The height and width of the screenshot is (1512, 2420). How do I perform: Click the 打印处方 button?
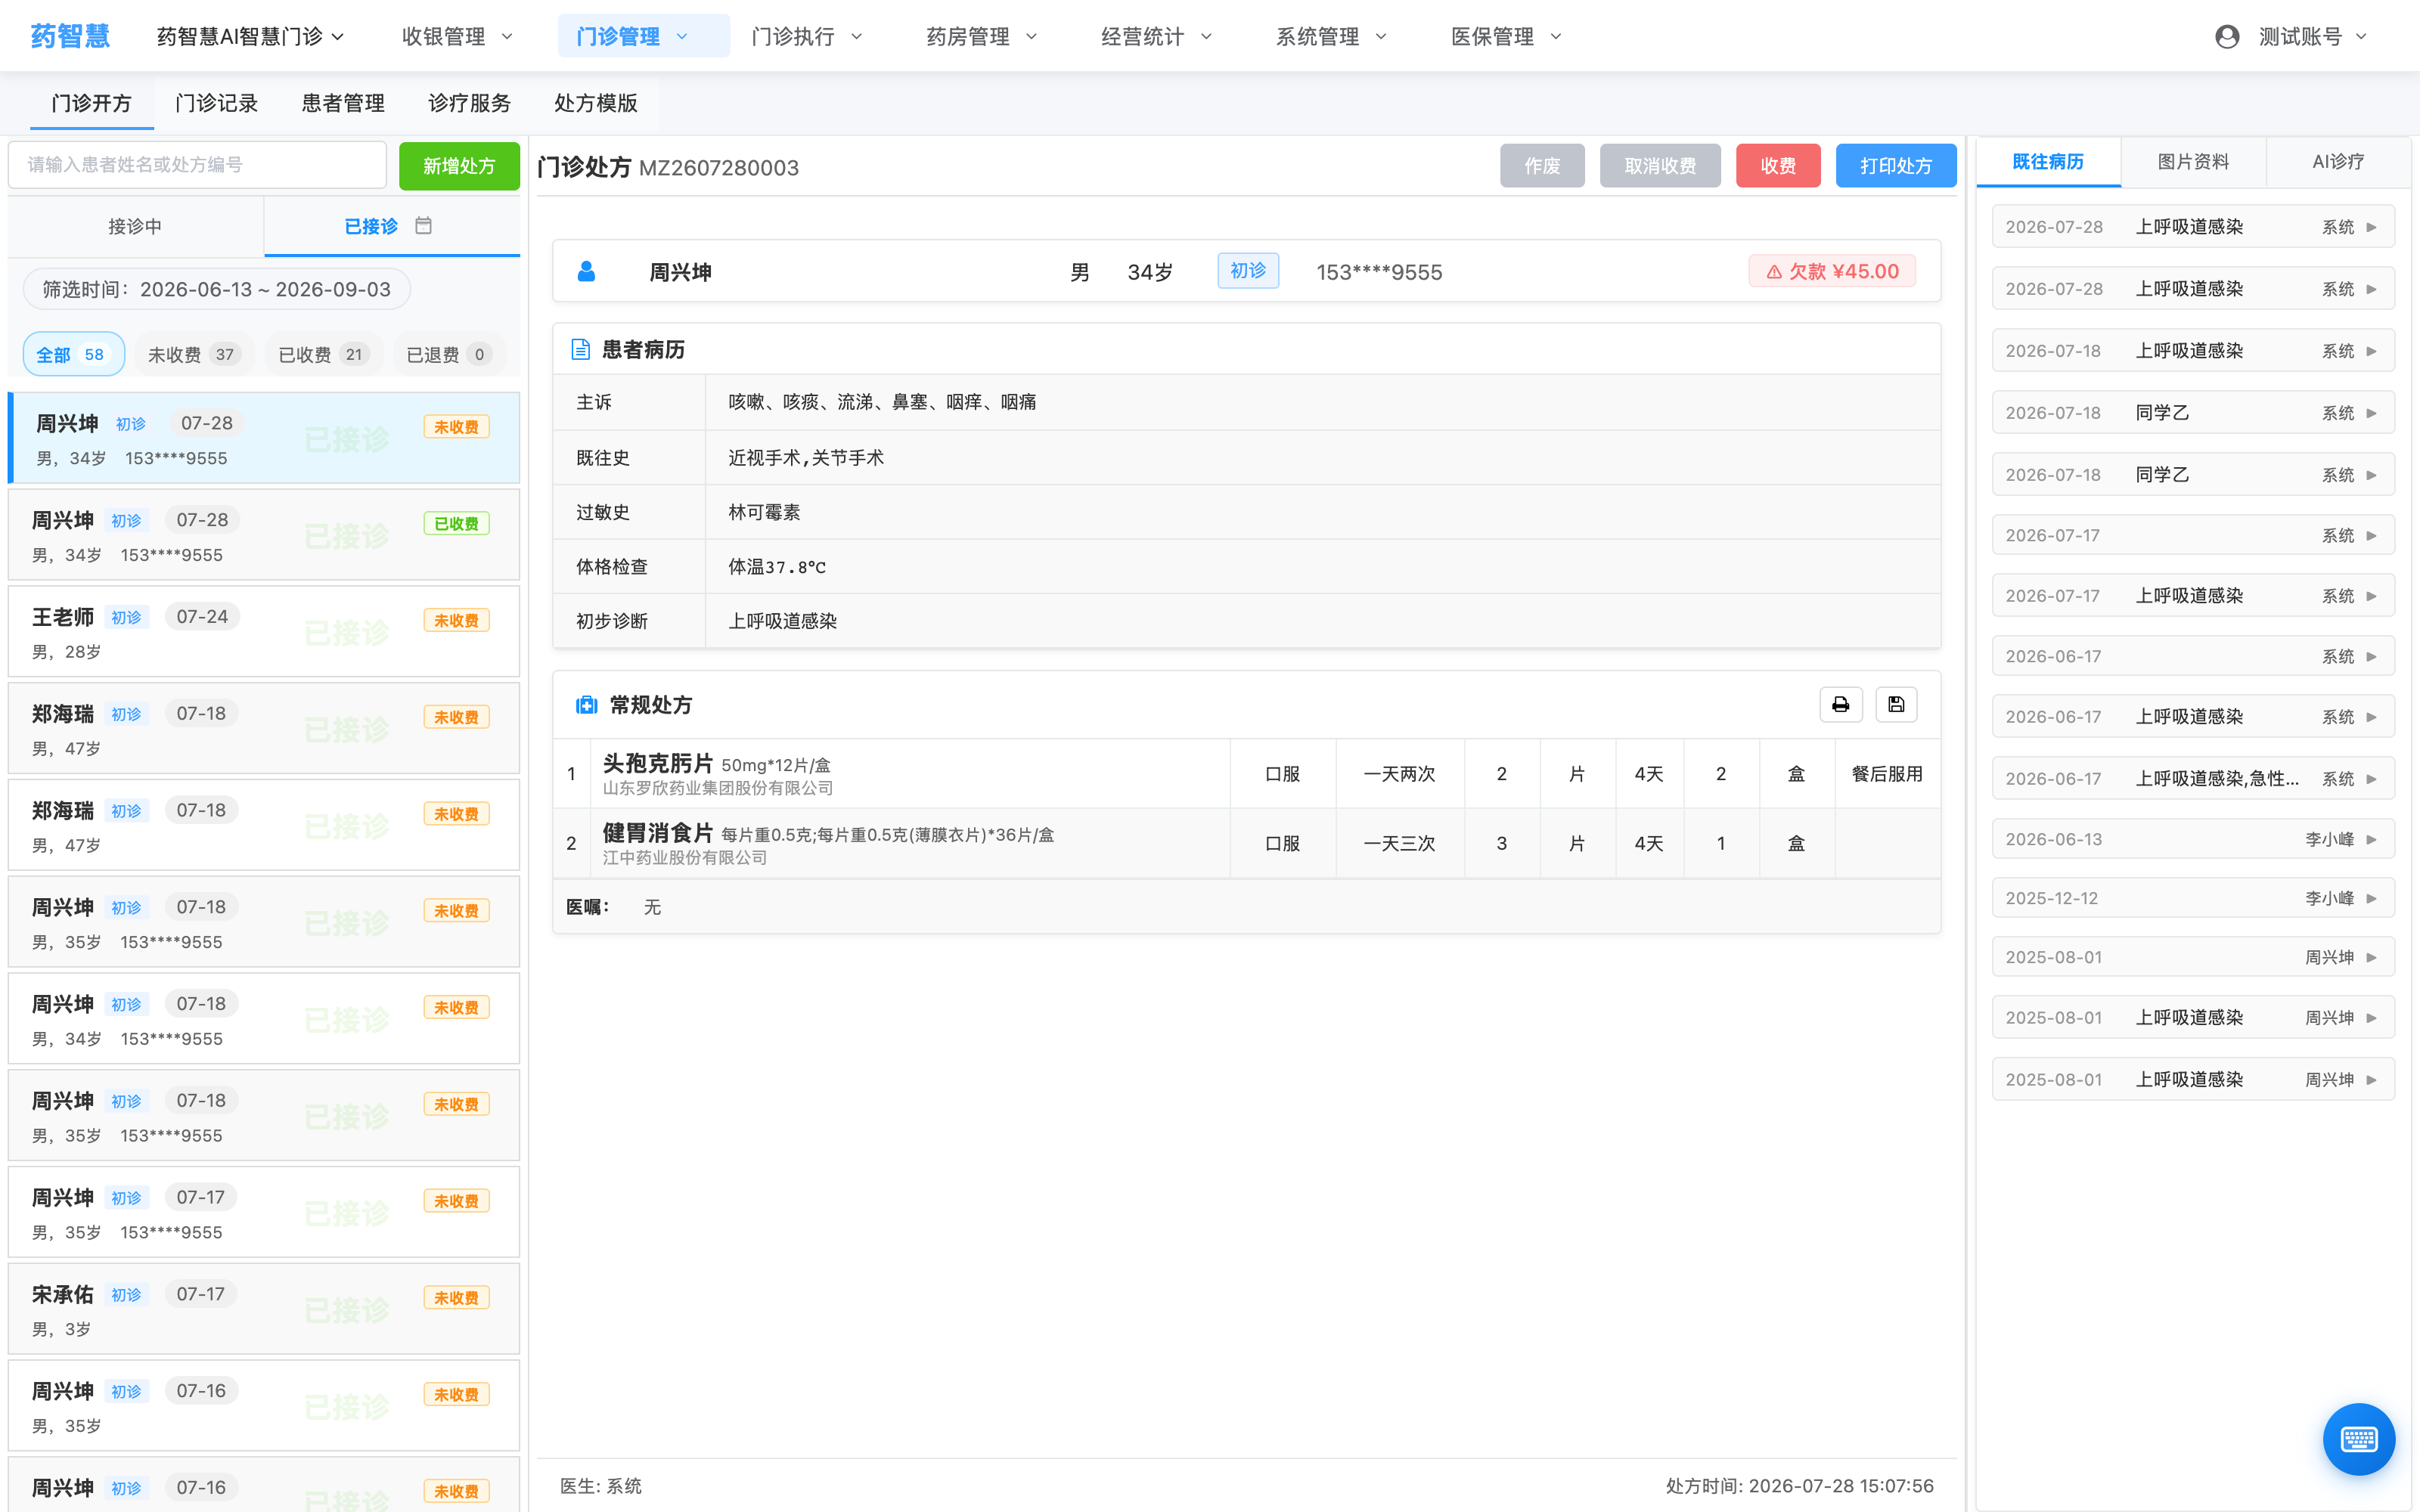pyautogui.click(x=1896, y=166)
